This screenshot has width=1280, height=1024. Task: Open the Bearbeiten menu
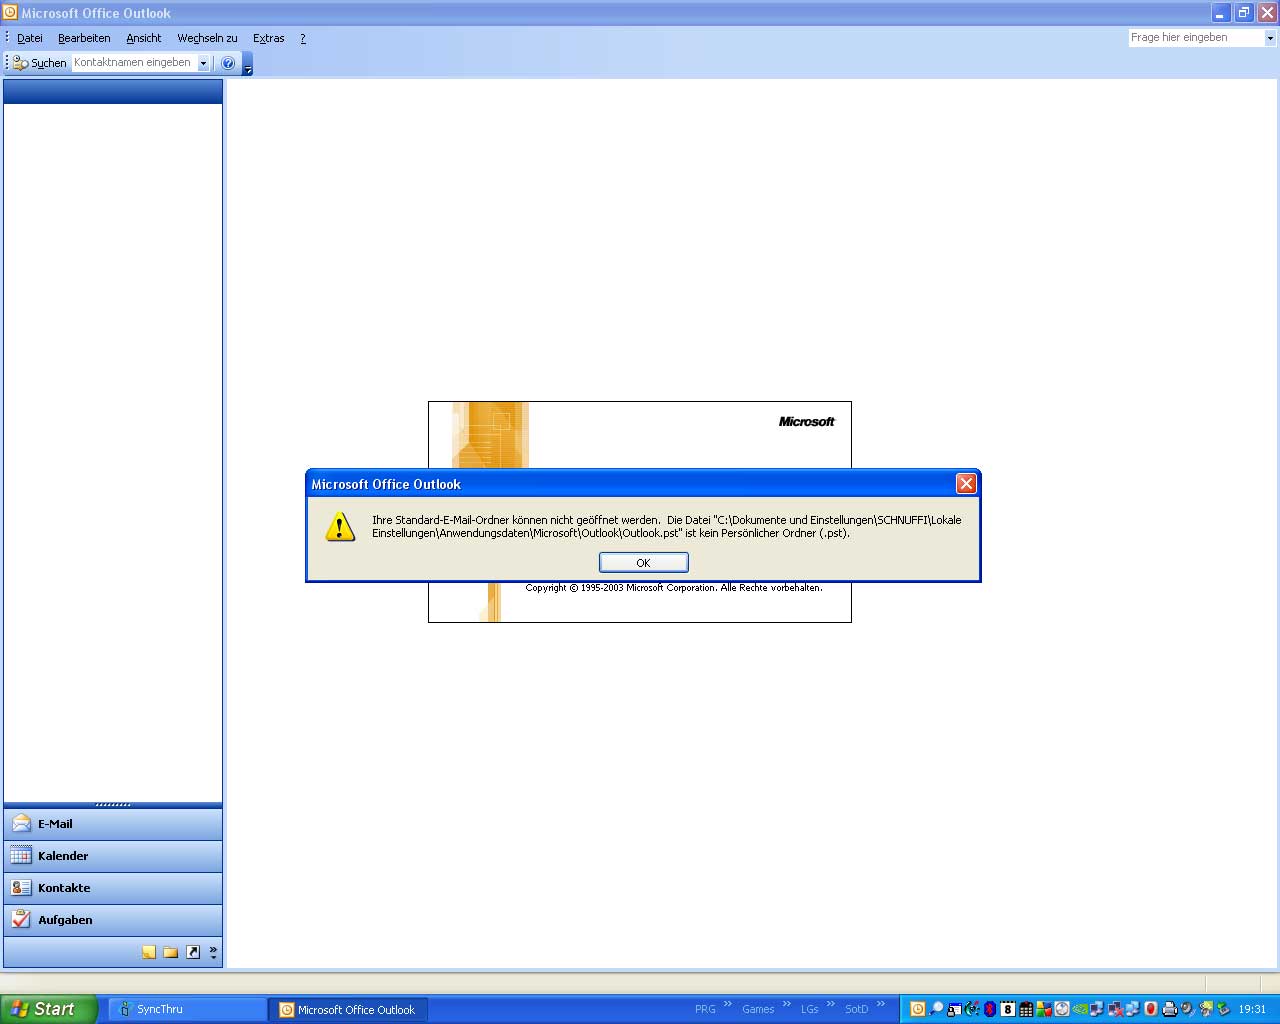pyautogui.click(x=84, y=38)
